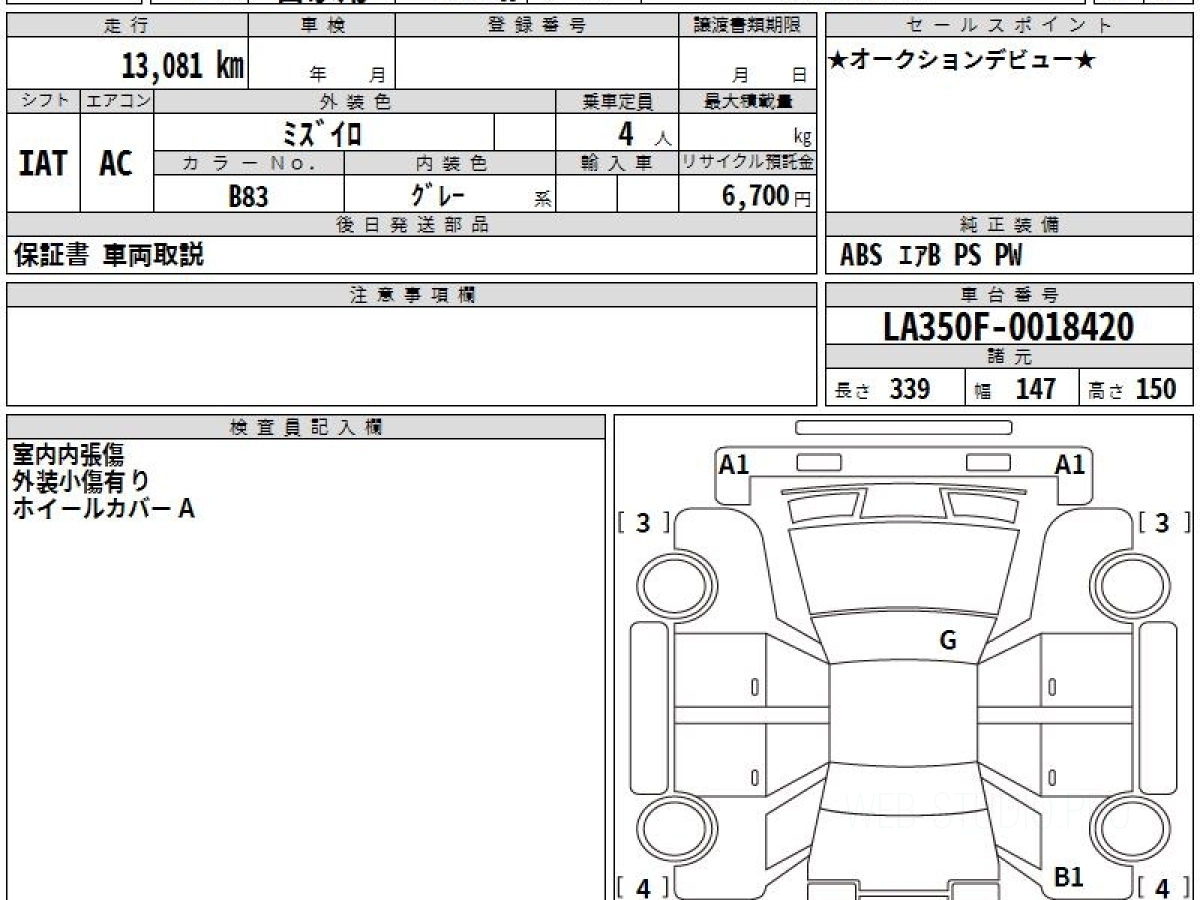Click the 車台番号 header

click(1009, 295)
